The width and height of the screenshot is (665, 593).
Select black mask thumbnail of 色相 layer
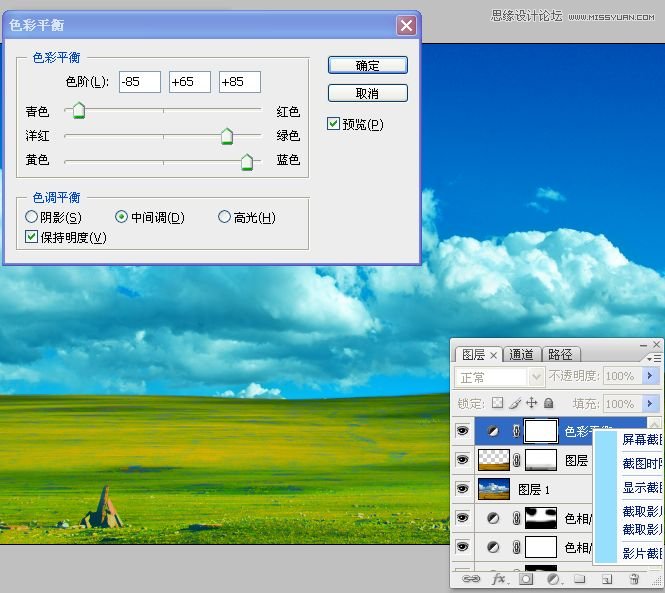coord(541,518)
